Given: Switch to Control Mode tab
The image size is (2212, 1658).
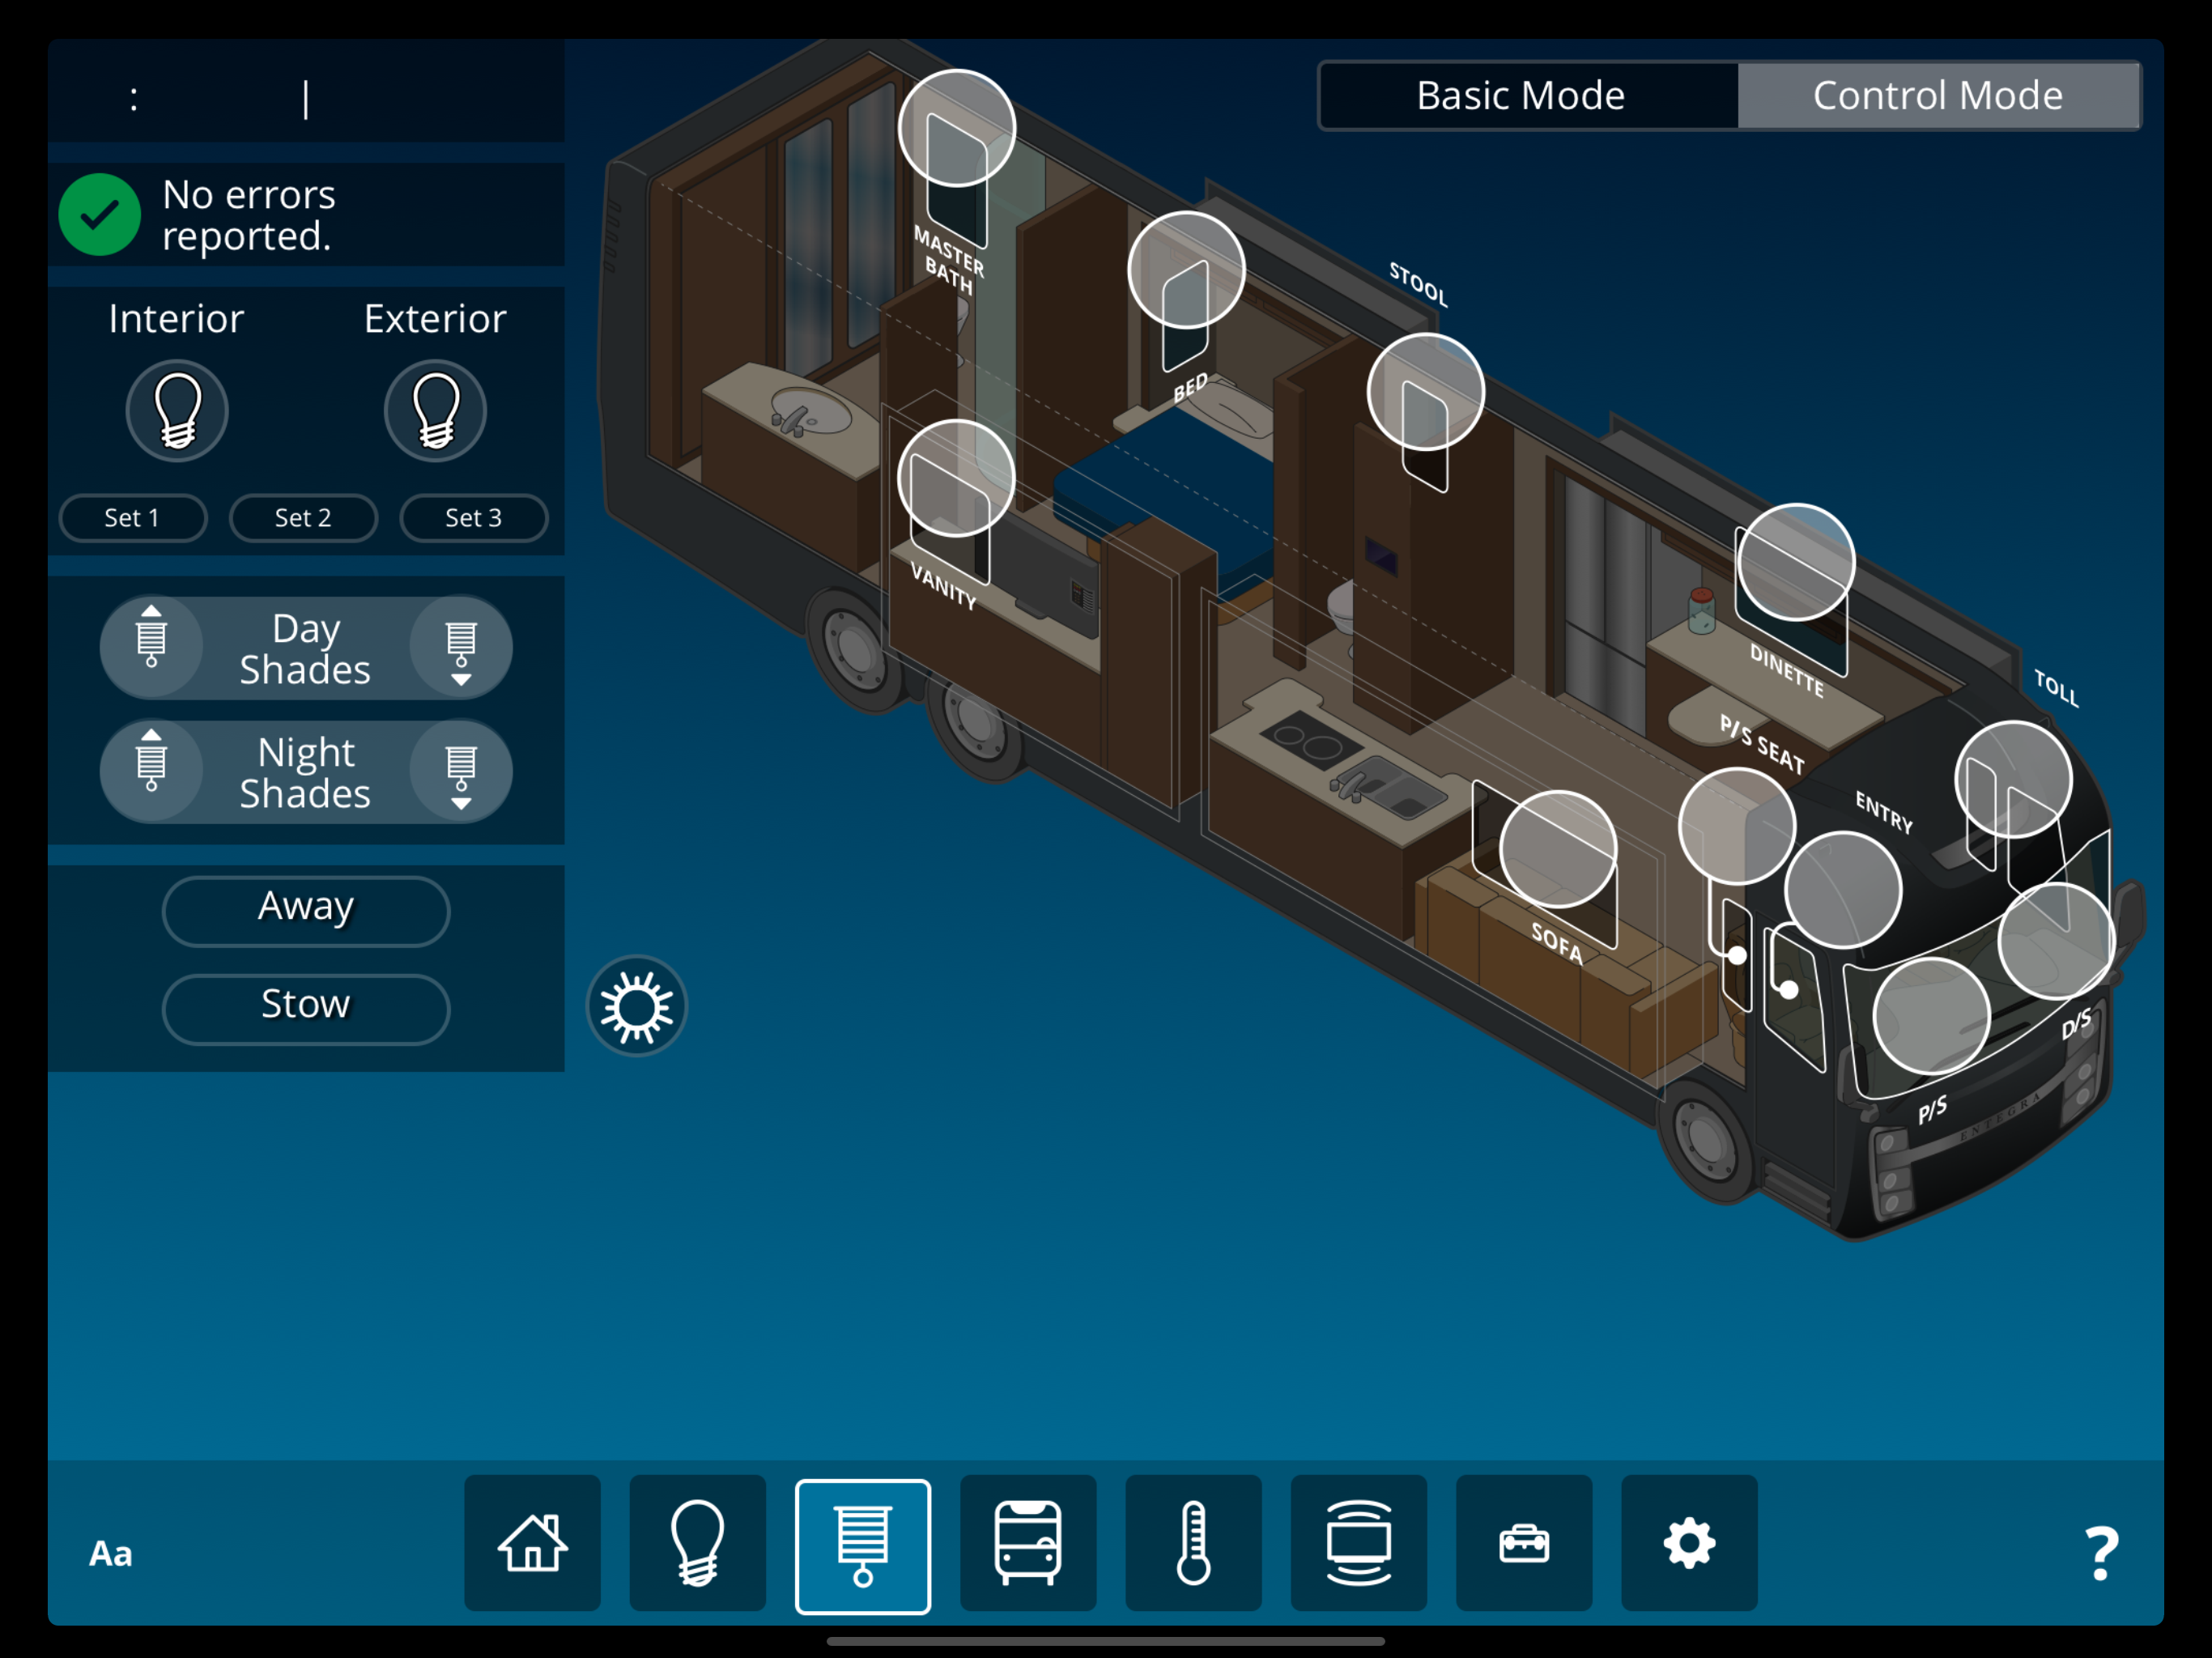Looking at the screenshot, I should point(1938,96).
